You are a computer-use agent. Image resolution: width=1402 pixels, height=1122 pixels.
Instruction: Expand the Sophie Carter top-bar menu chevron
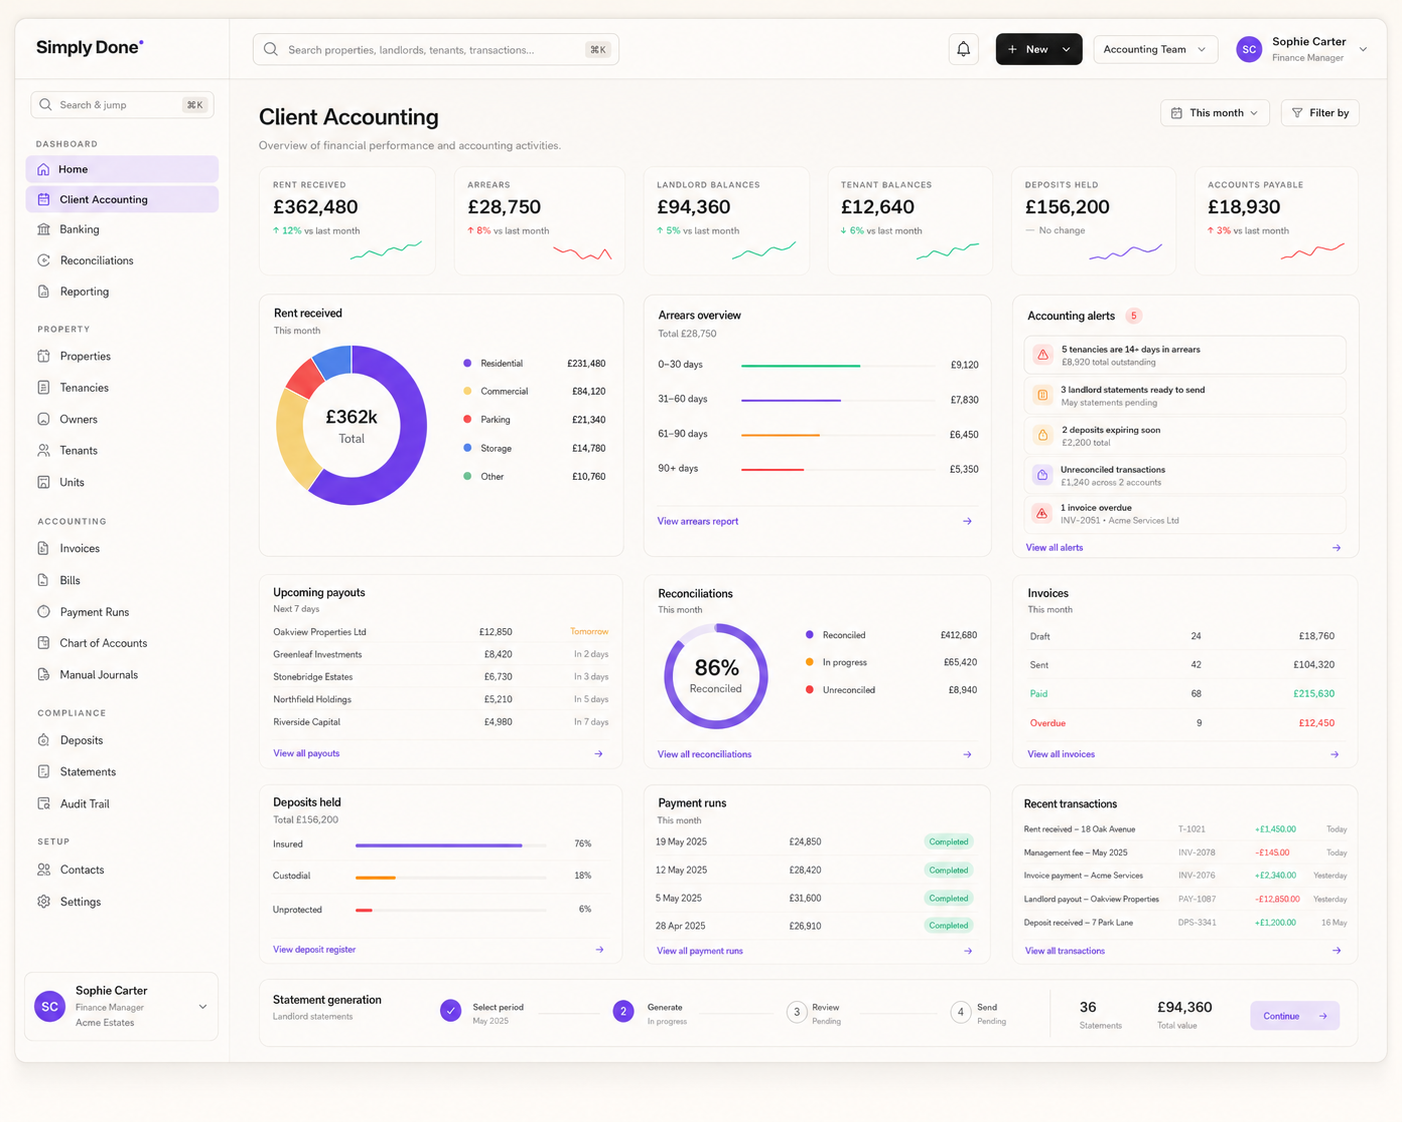pos(1363,49)
